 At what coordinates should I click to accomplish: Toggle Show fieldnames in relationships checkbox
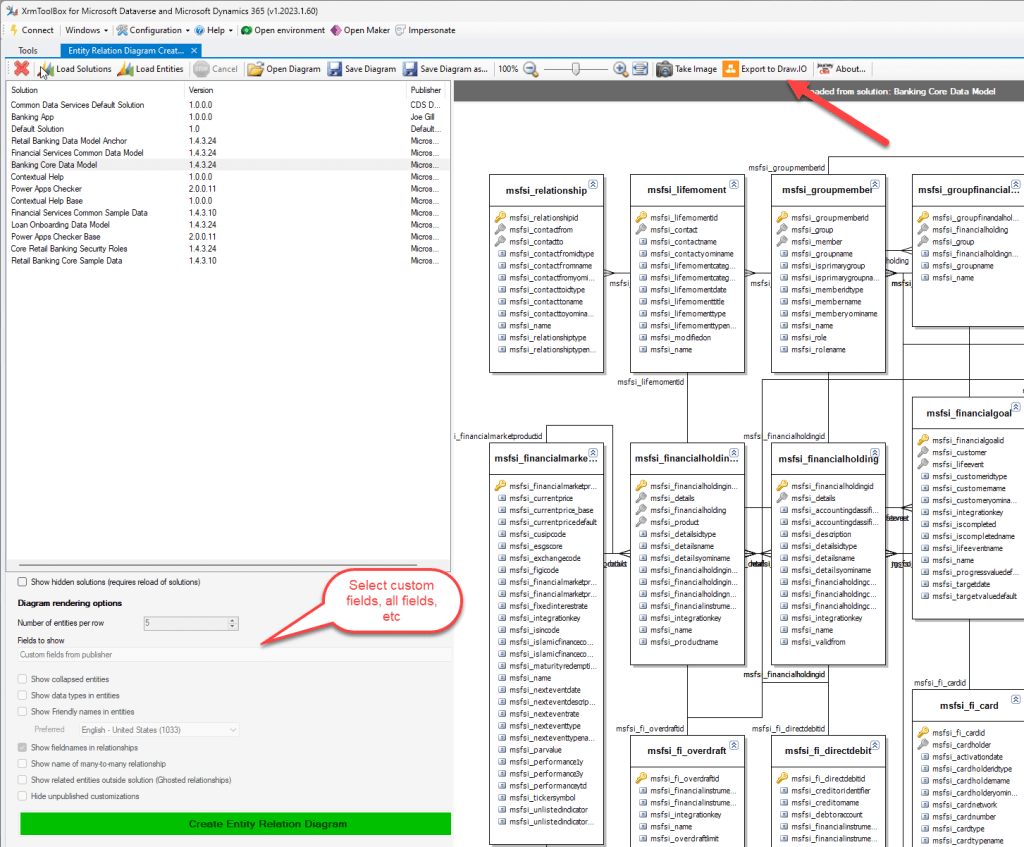[x=23, y=748]
